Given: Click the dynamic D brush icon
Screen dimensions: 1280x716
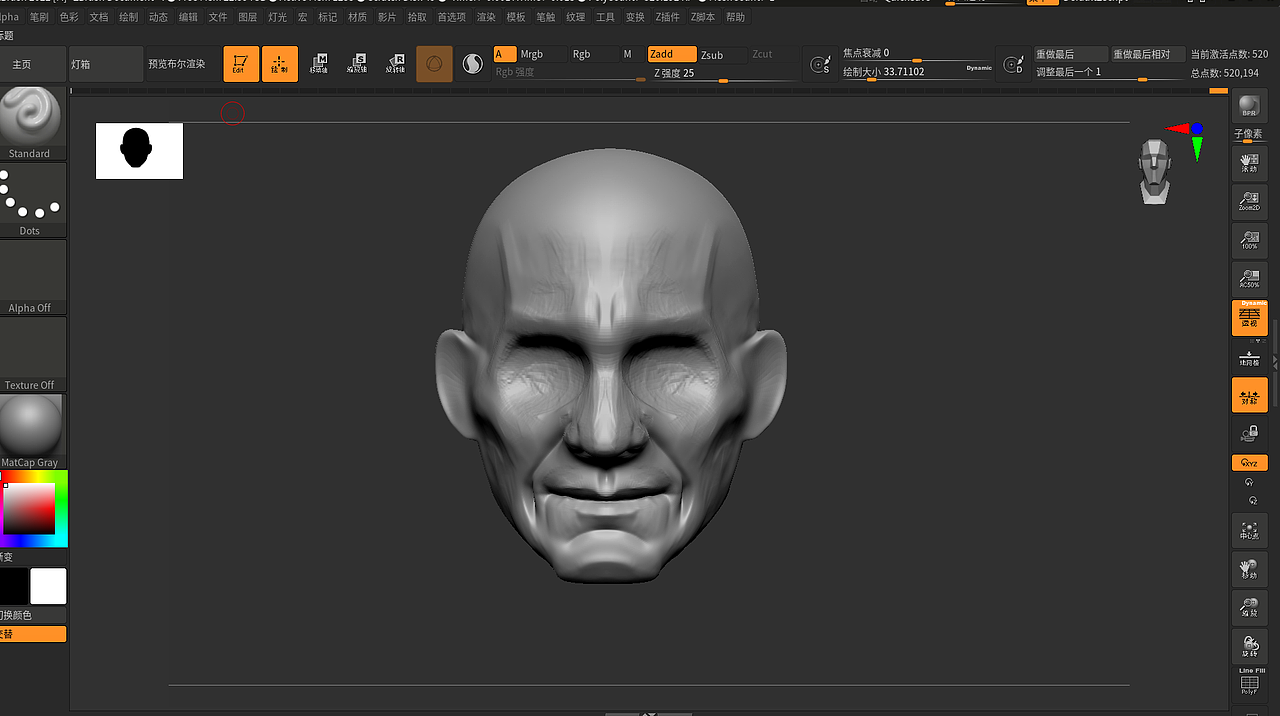Looking at the screenshot, I should click(x=1014, y=64).
